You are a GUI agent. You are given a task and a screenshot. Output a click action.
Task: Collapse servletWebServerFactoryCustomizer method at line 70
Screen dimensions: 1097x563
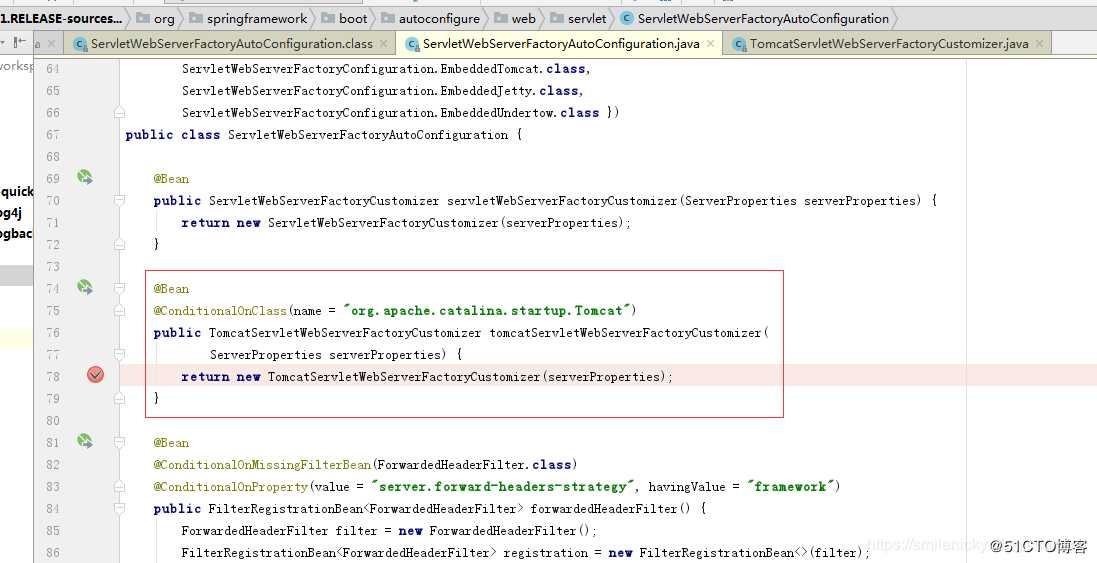[120, 201]
